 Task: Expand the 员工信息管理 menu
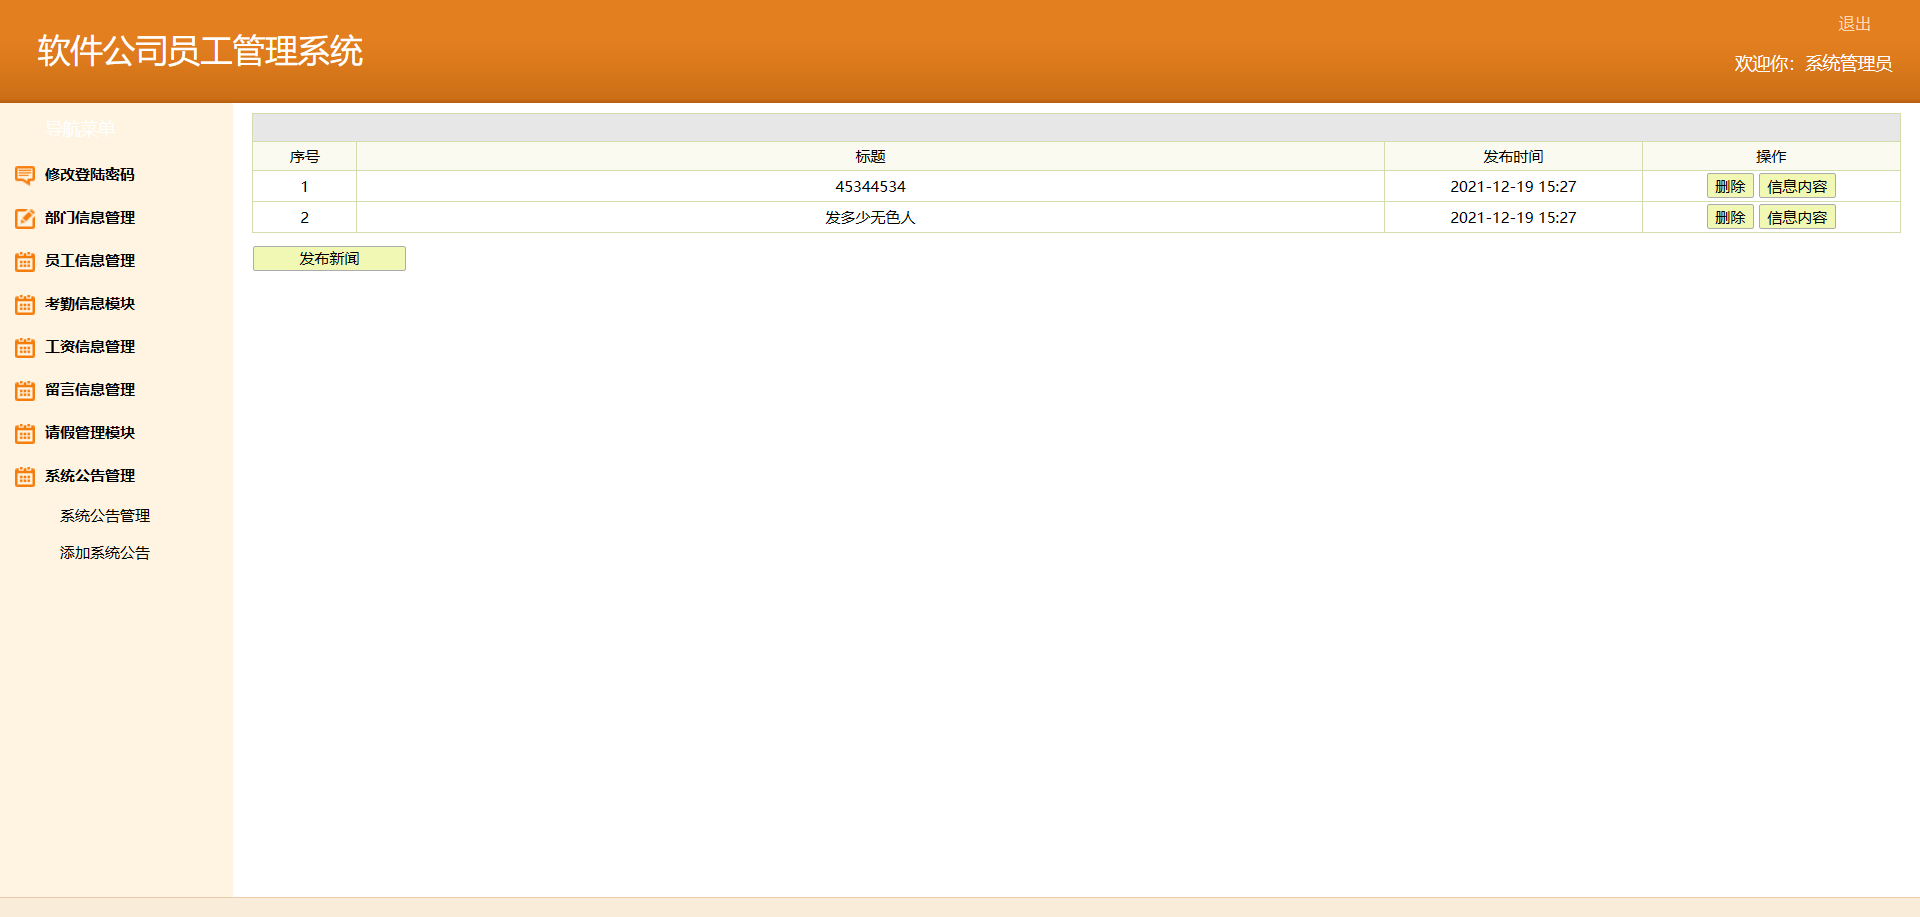(x=89, y=260)
